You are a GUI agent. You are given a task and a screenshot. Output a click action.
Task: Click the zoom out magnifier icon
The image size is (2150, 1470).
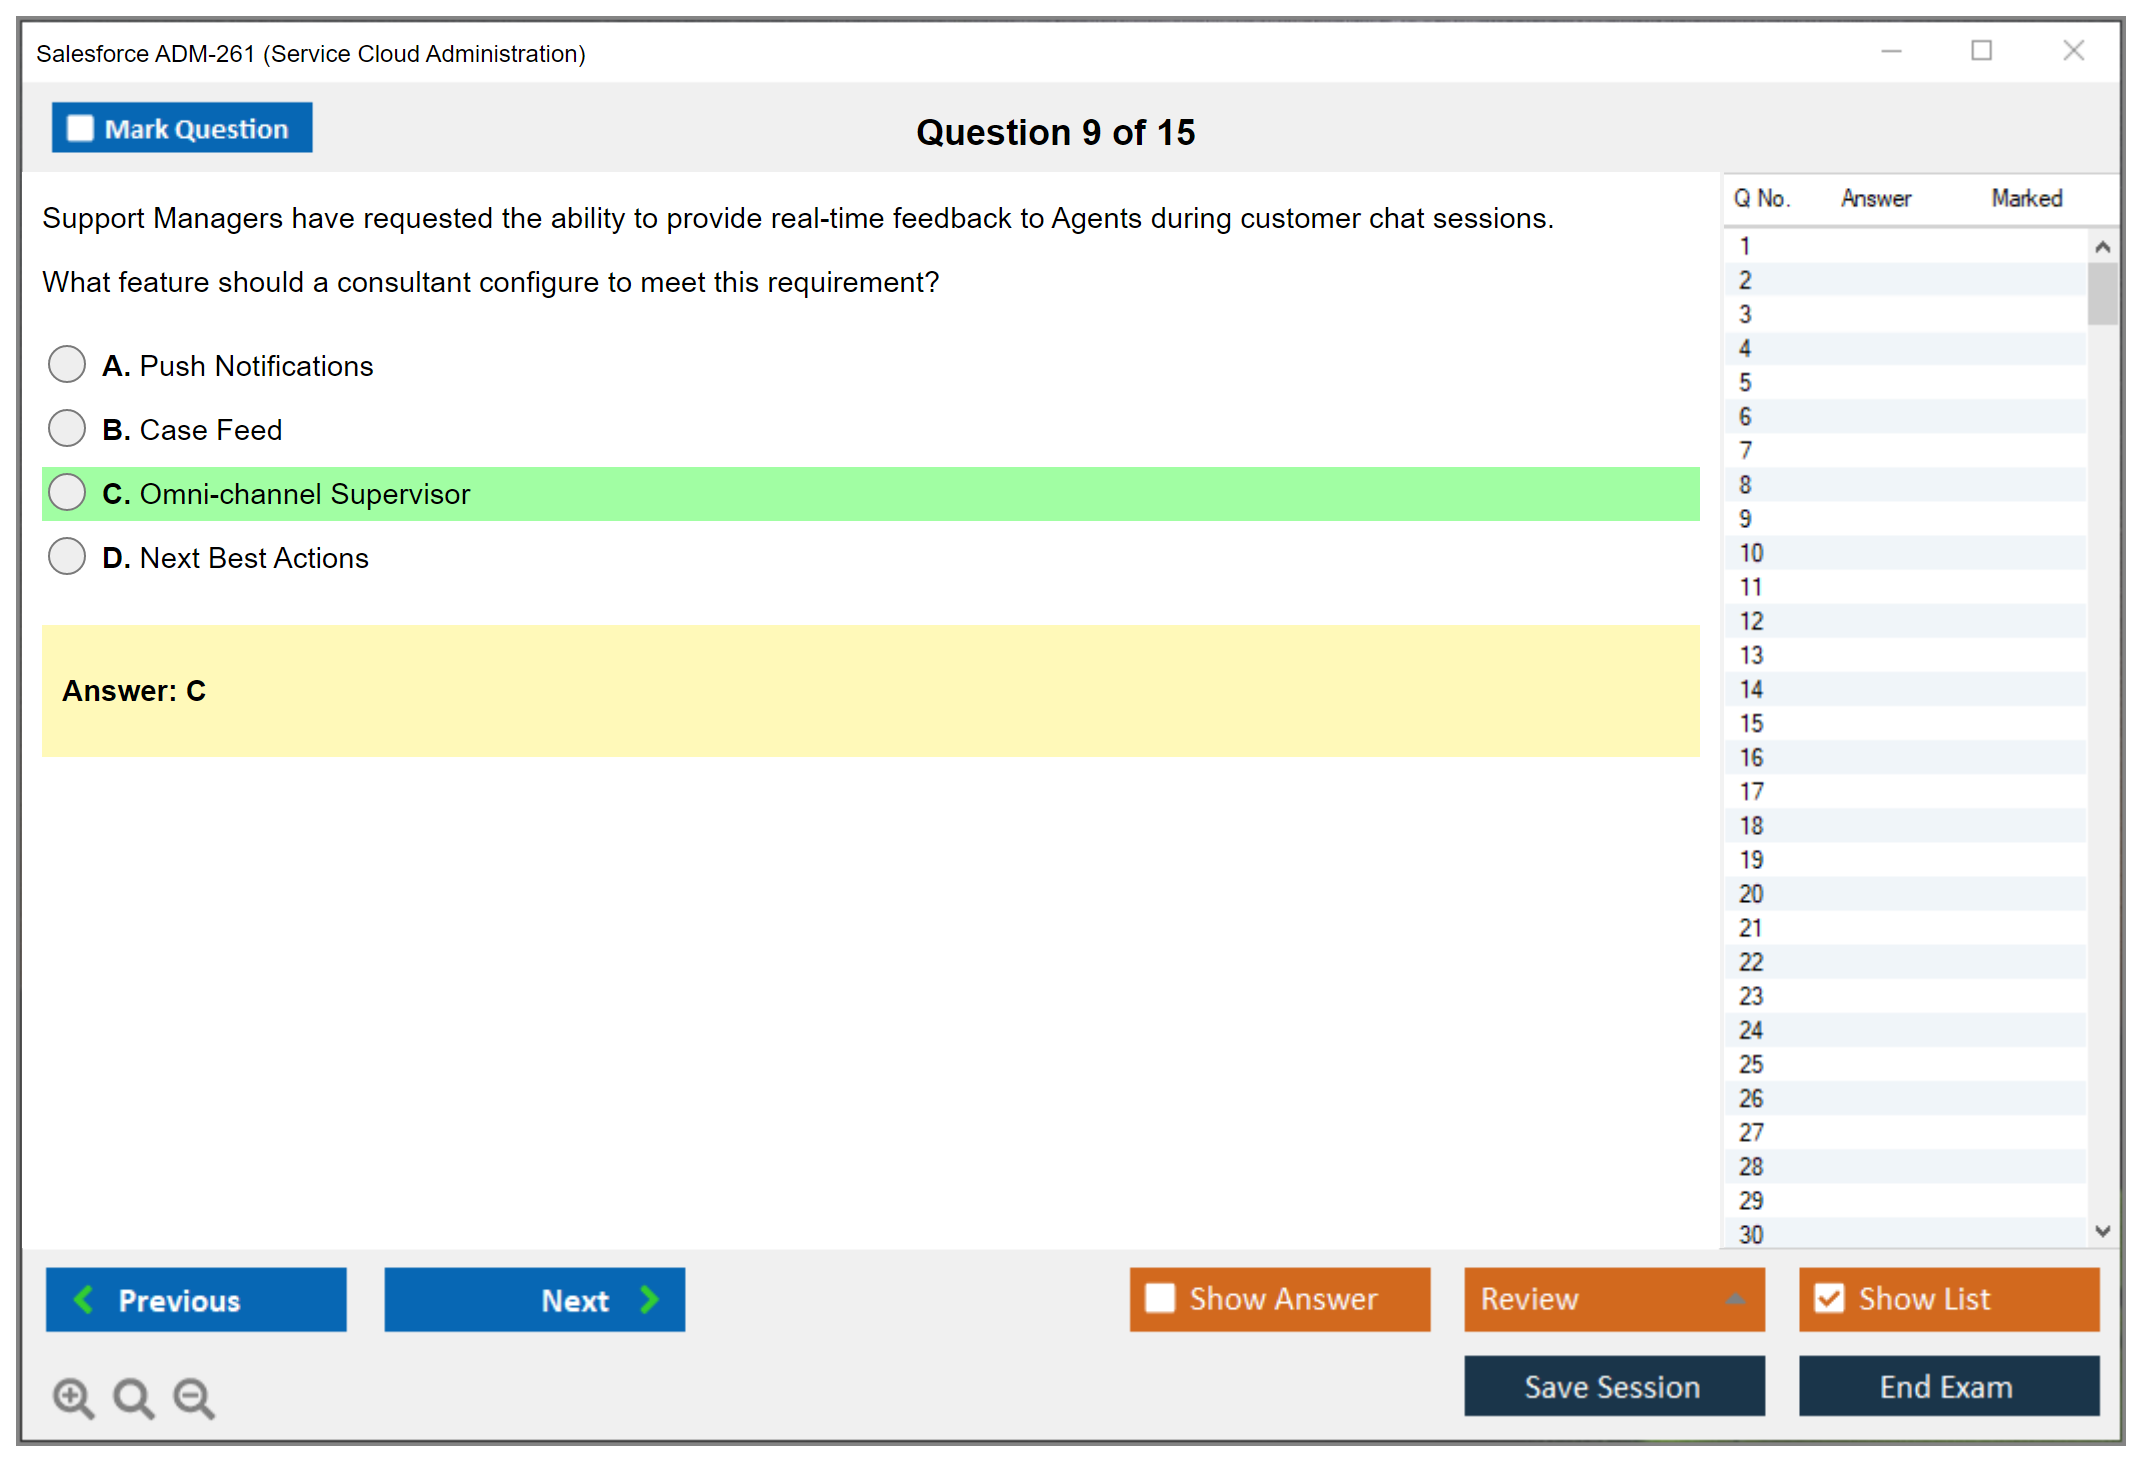pyautogui.click(x=193, y=1397)
